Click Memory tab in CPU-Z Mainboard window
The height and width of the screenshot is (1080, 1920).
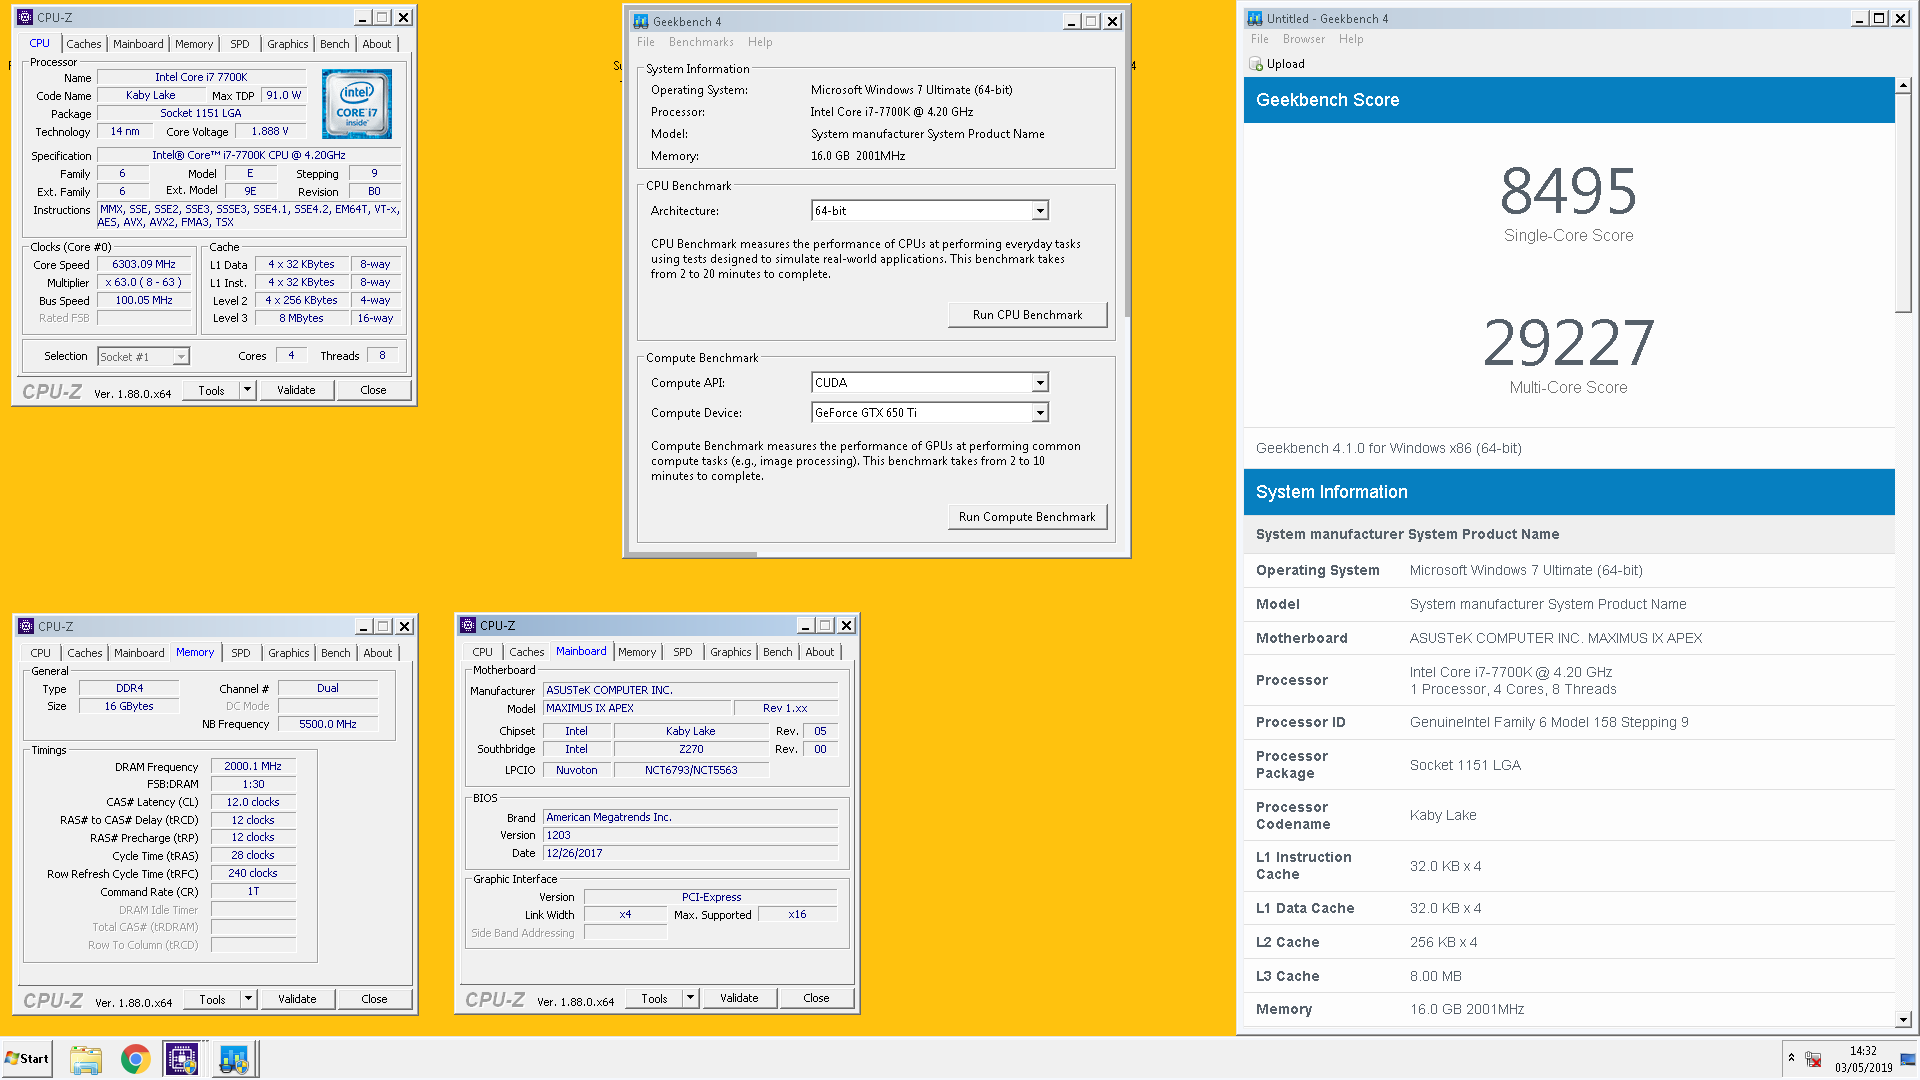[637, 652]
